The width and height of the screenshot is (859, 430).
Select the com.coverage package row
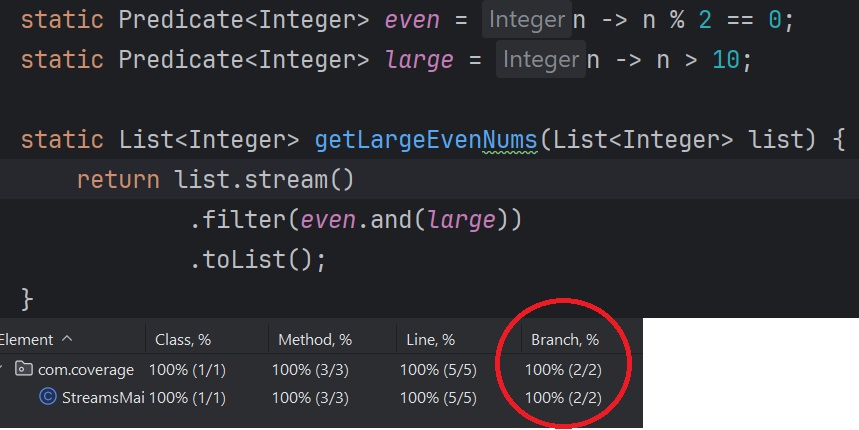(x=88, y=370)
